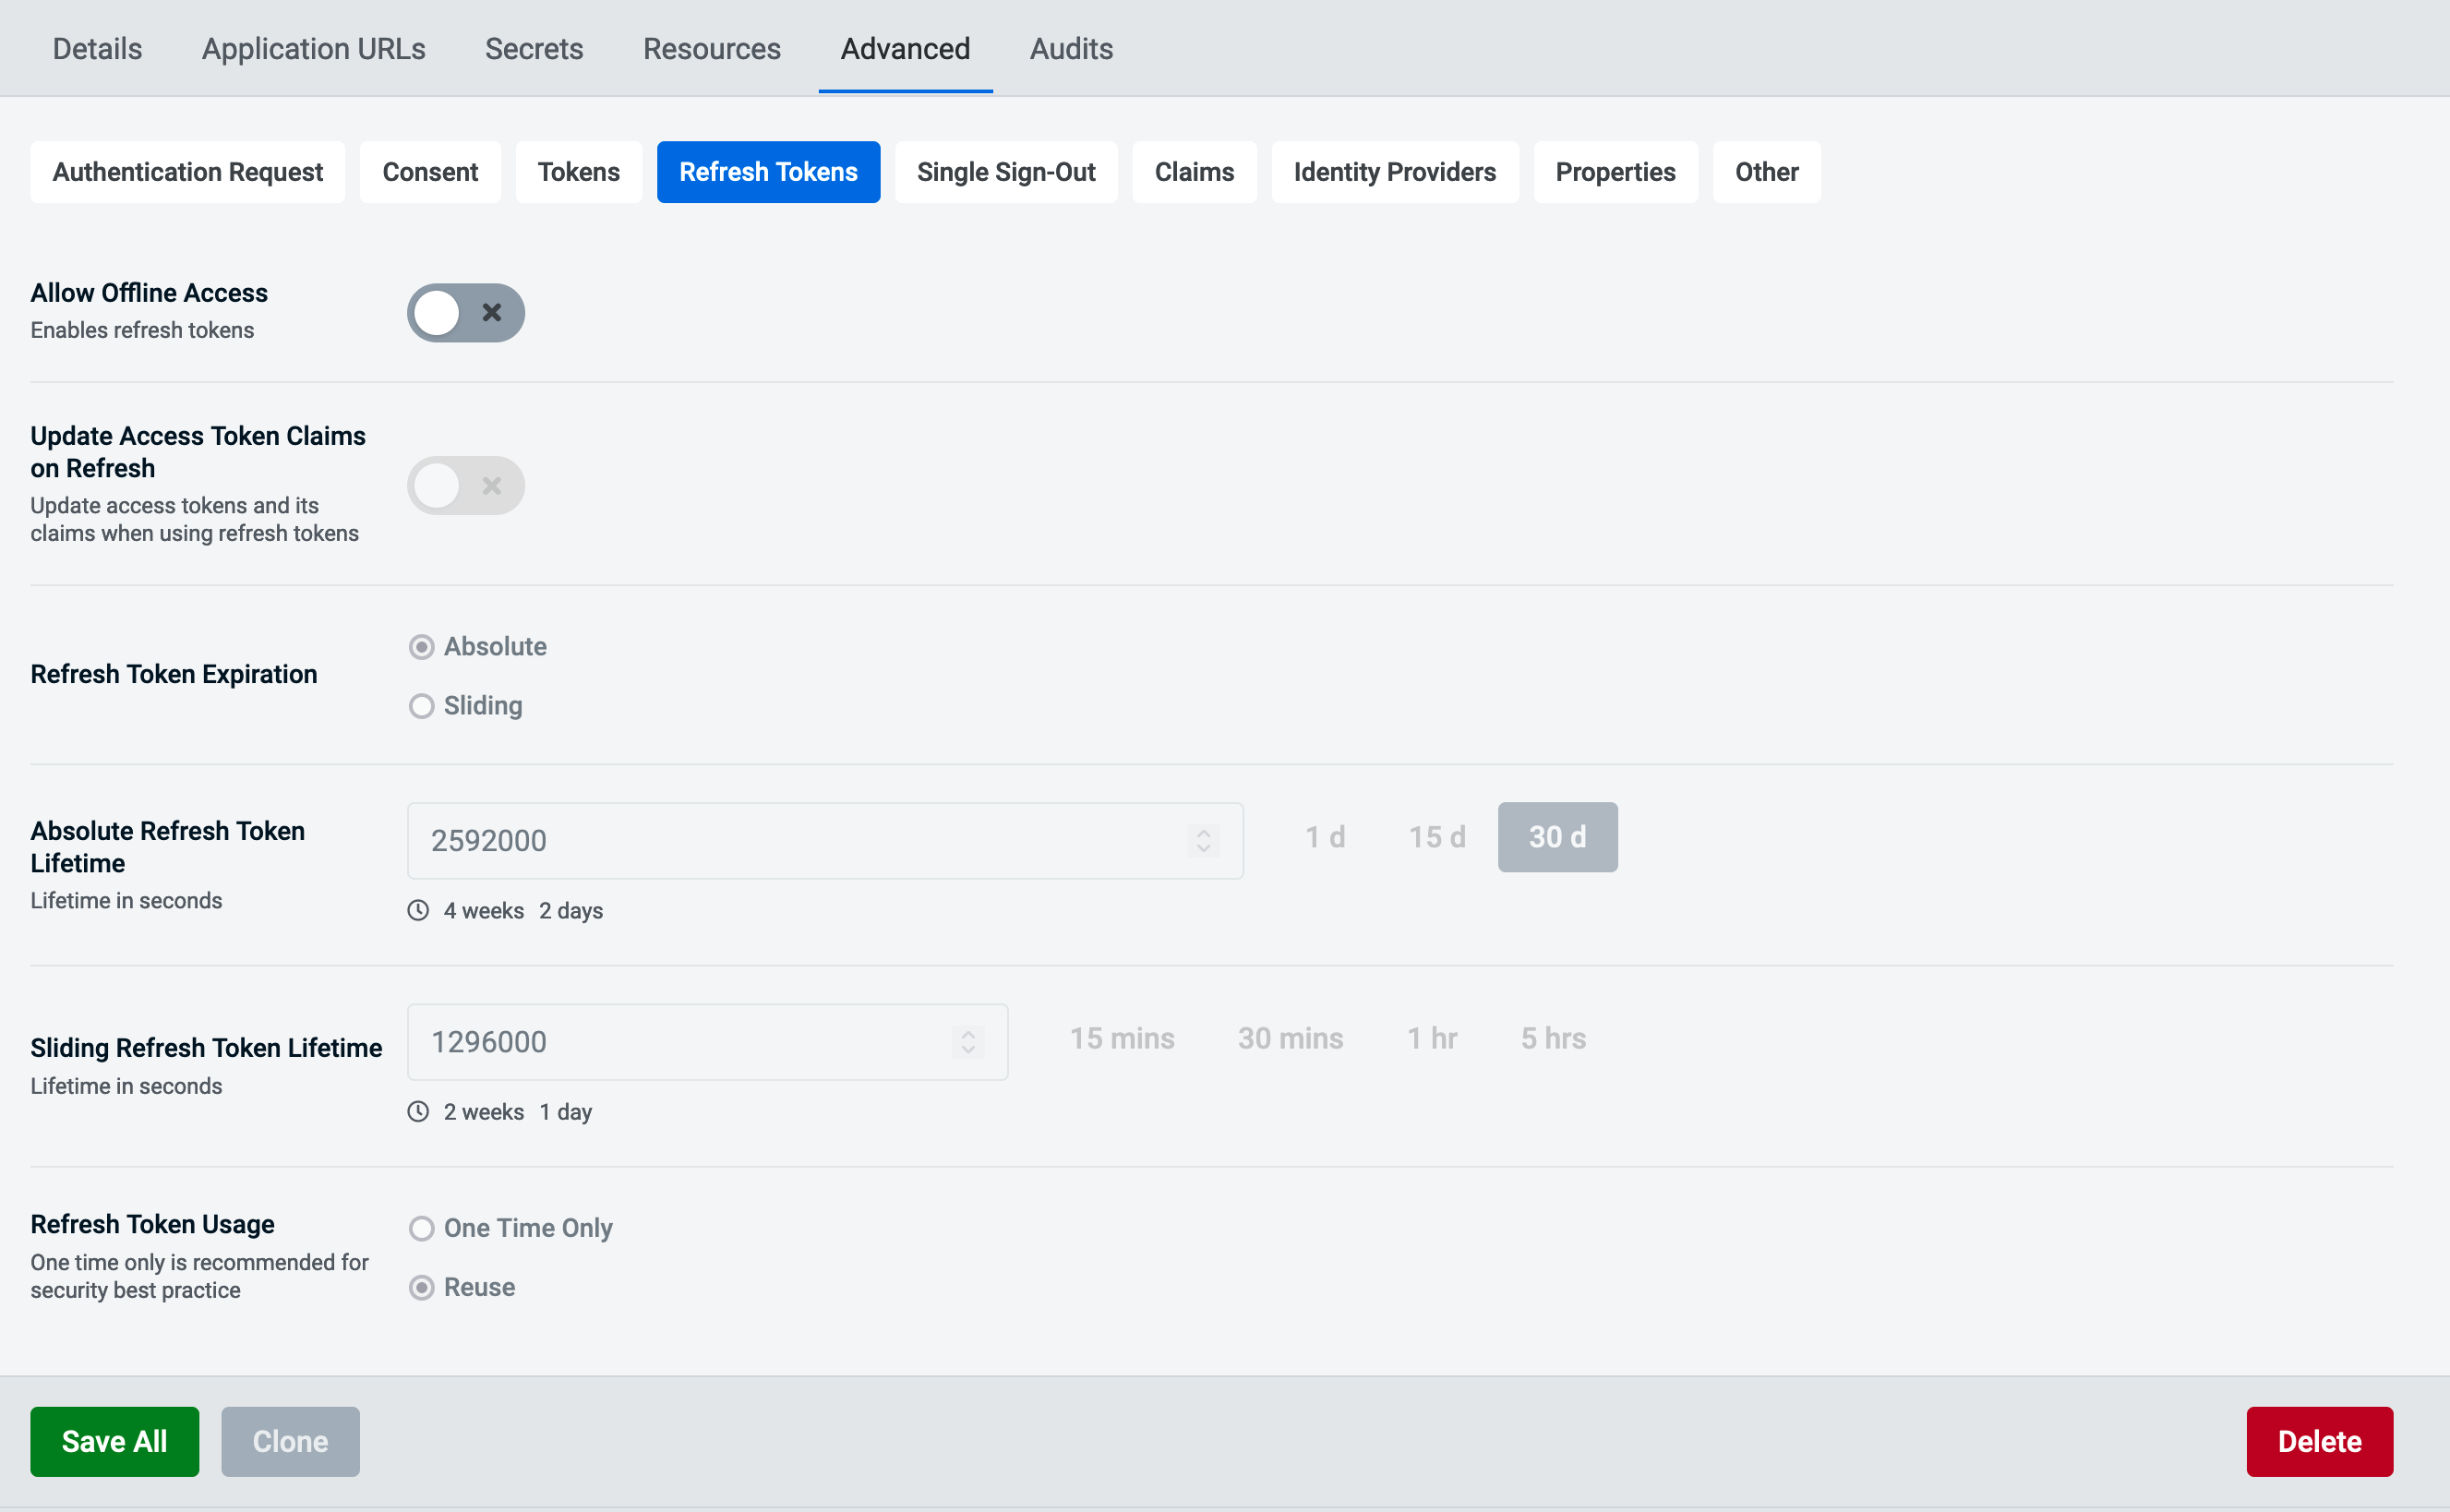Select the Sliding expiration radio button

click(422, 706)
